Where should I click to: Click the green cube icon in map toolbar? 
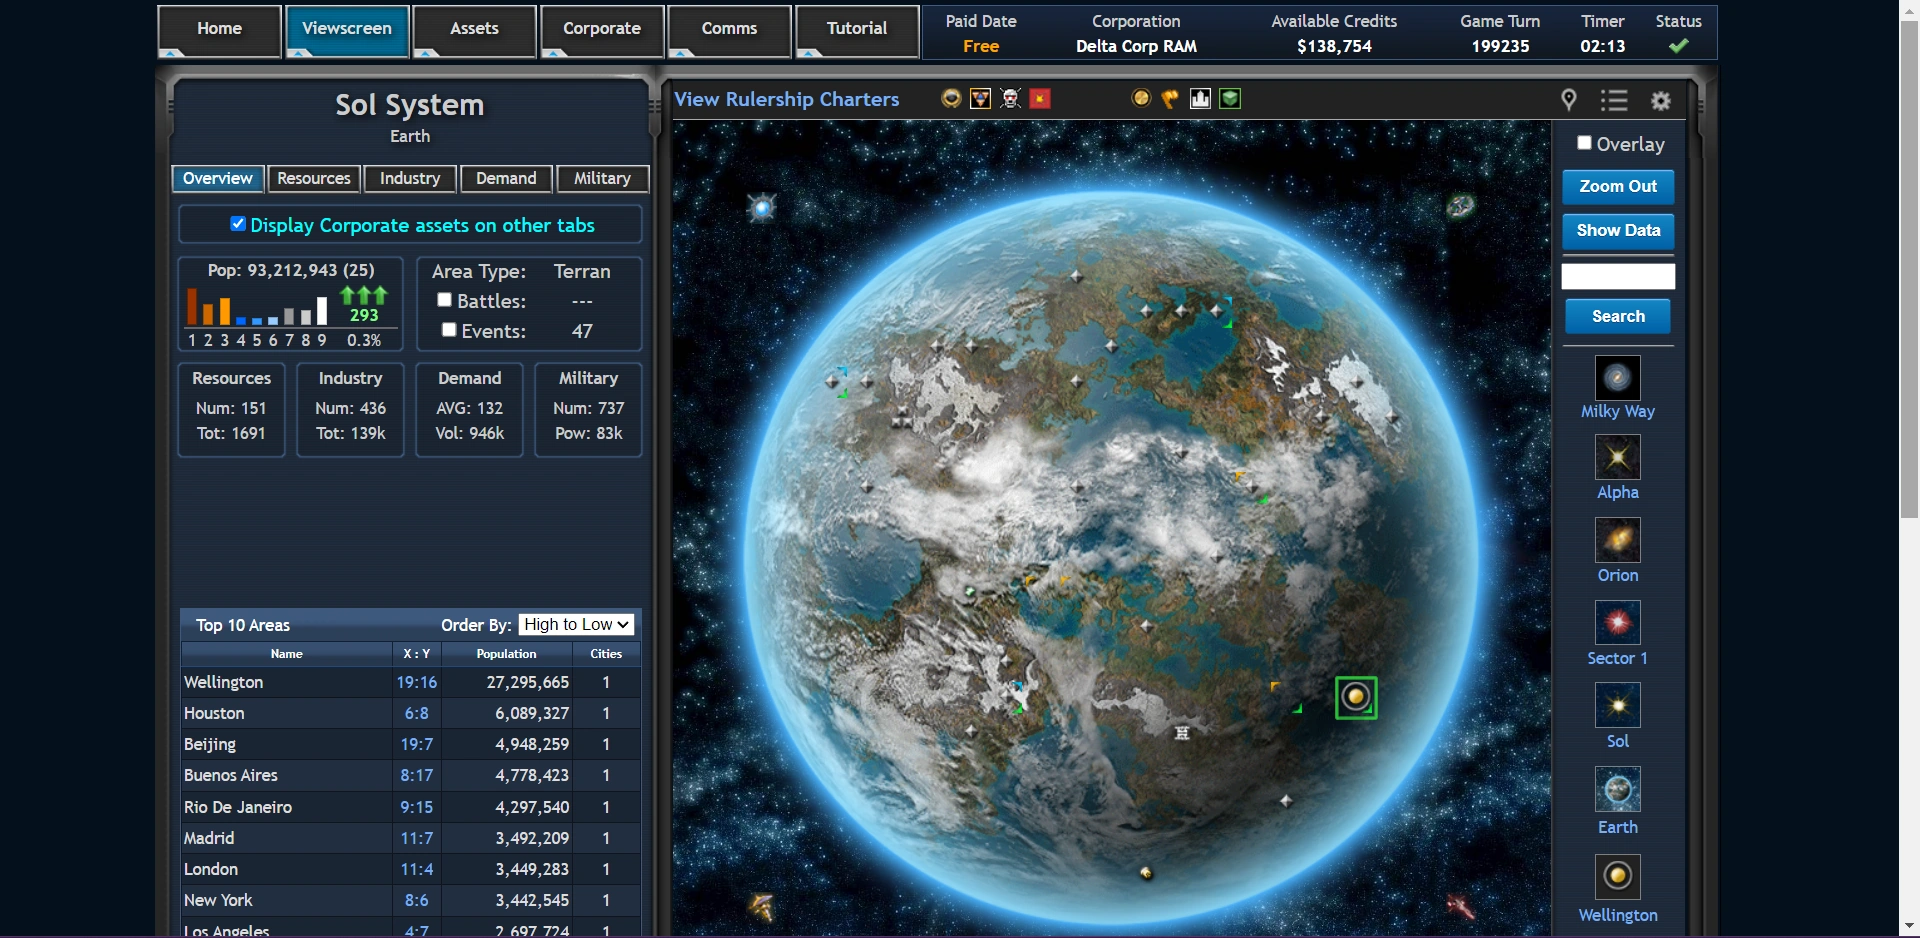tap(1230, 98)
